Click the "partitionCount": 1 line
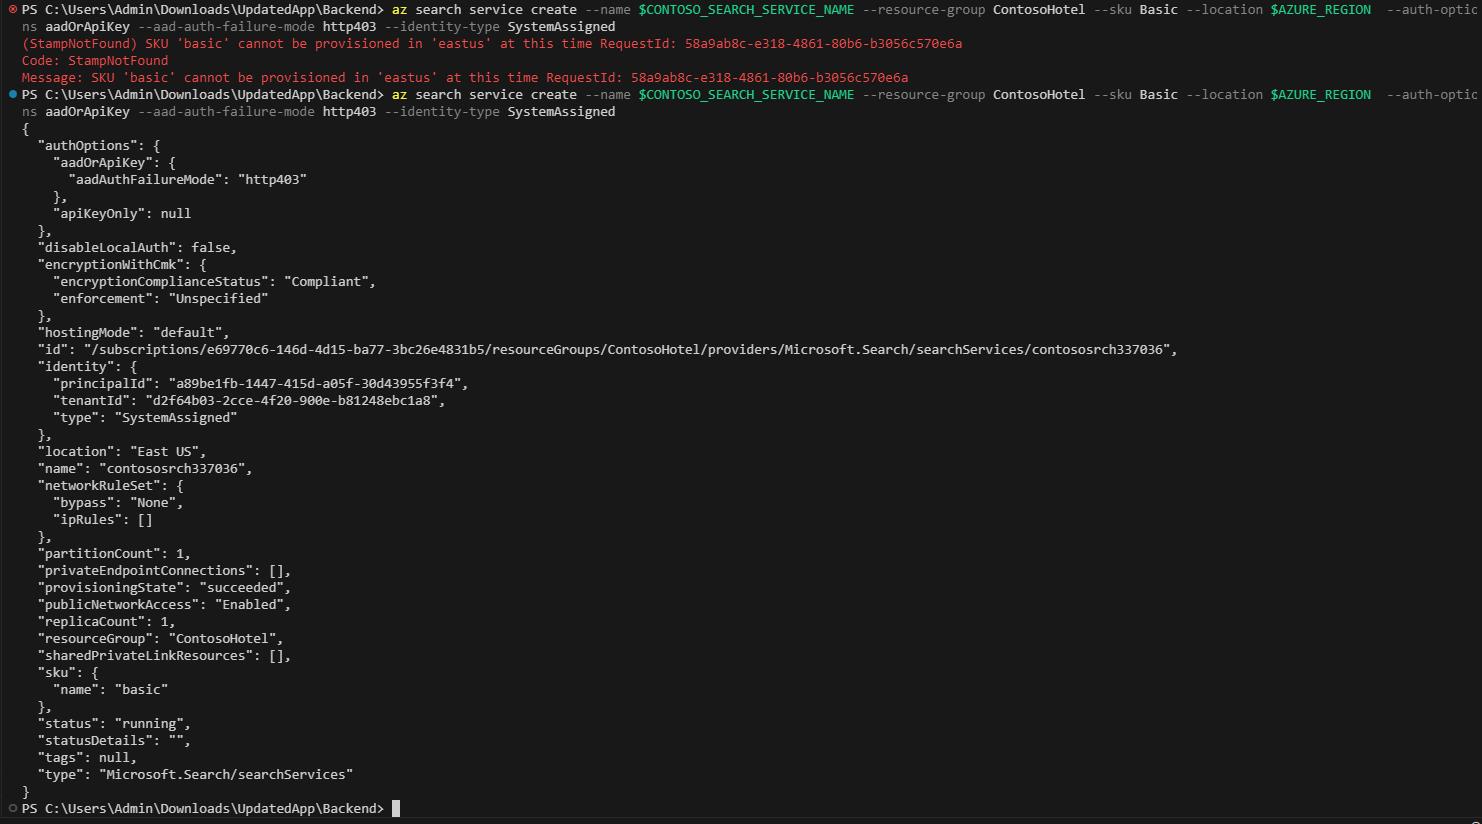 point(115,554)
